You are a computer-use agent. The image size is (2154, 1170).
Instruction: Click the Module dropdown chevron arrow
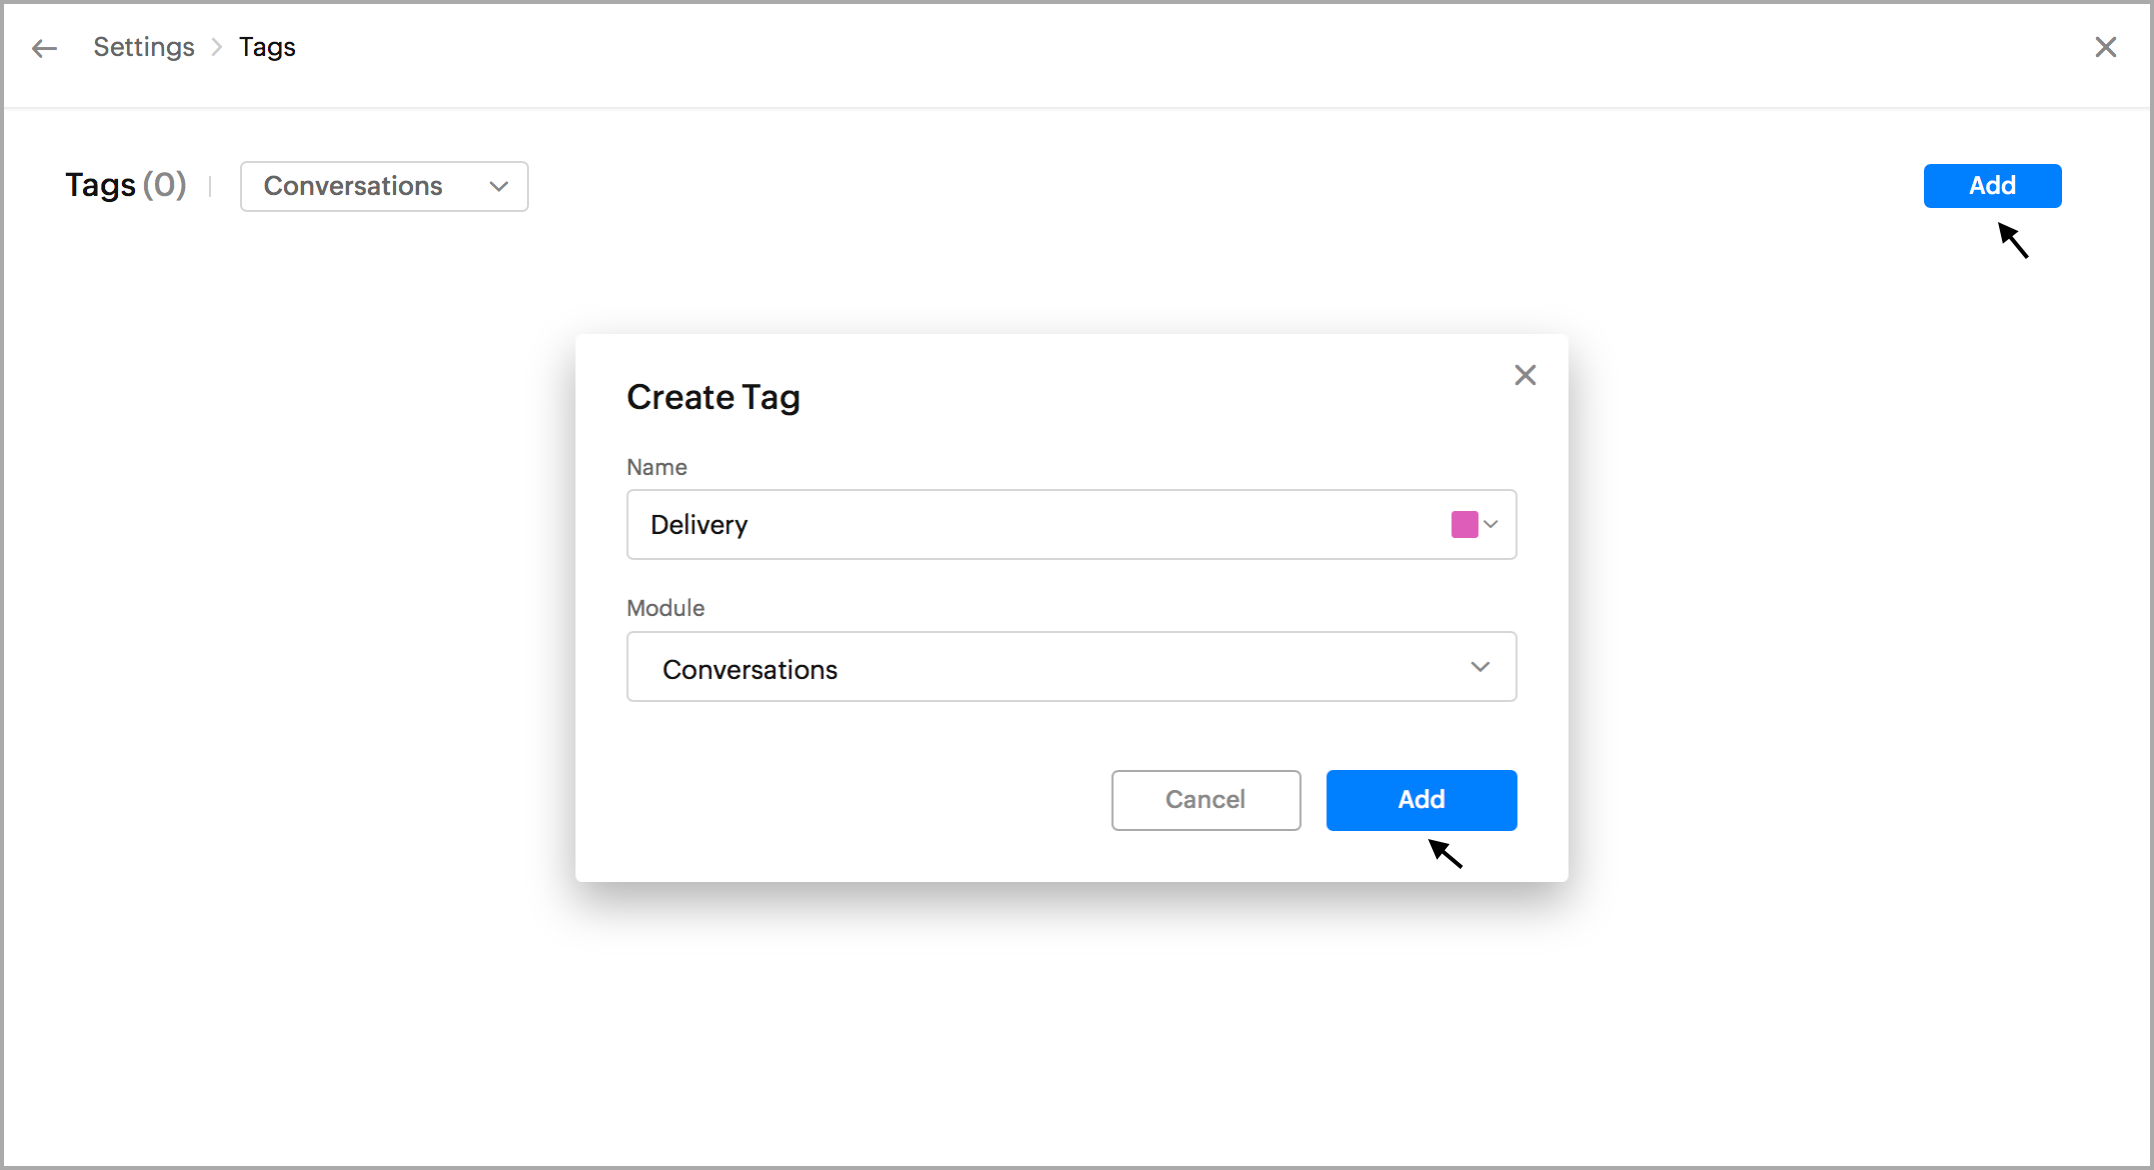pos(1480,667)
